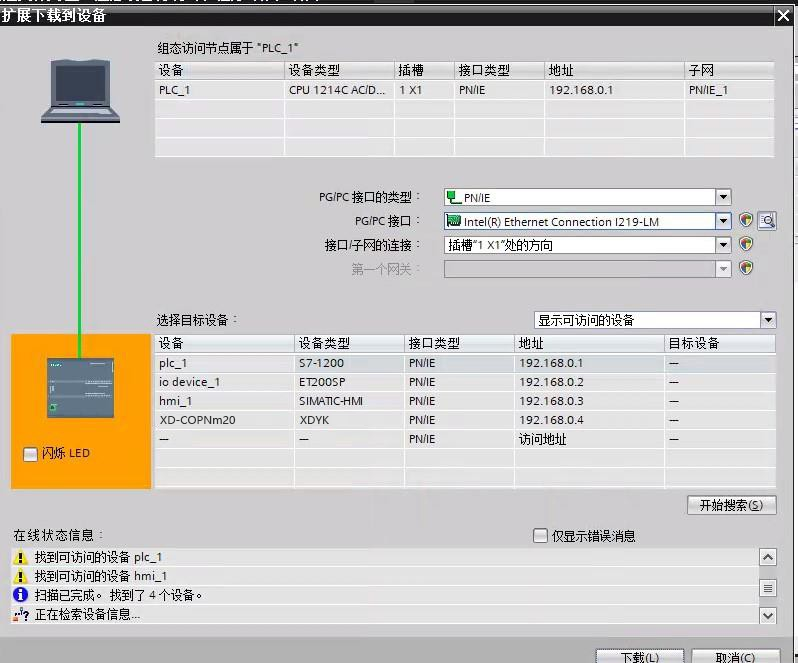Viewport: 798px width, 663px height.
Task: Click address 192.168.0.3 cell
Action: 589,401
